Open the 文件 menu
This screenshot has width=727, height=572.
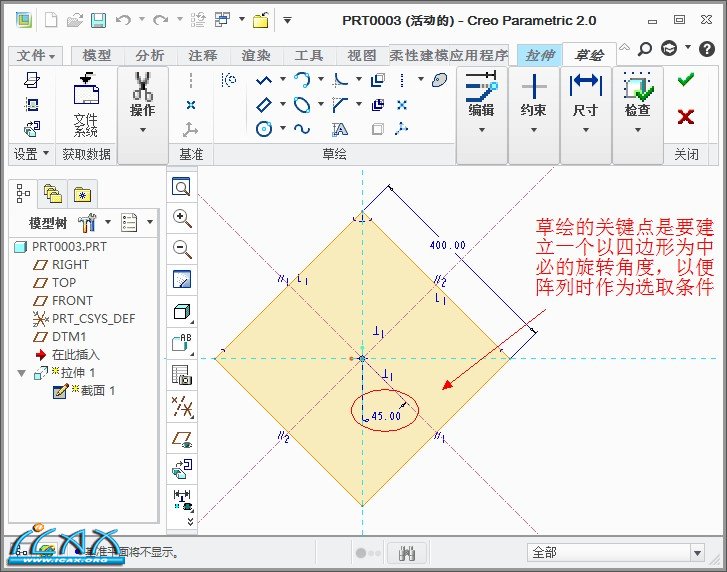pyautogui.click(x=37, y=56)
